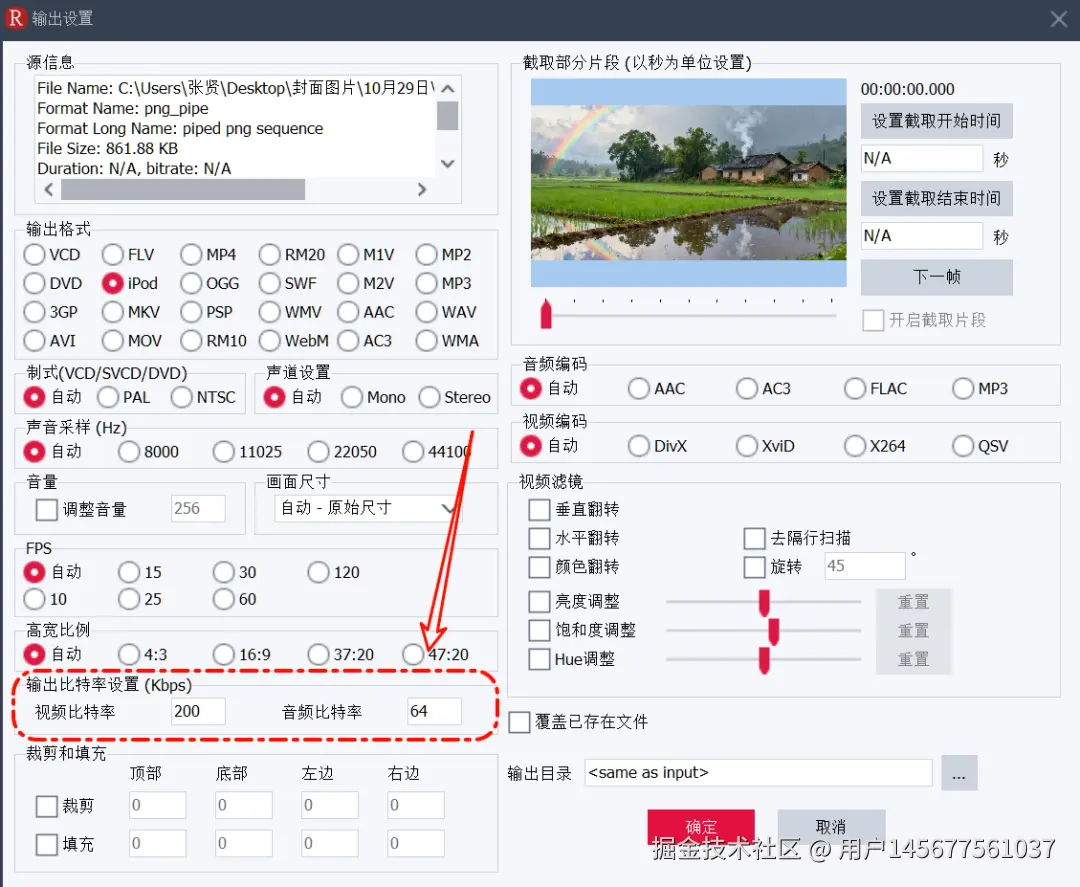Screen dimensions: 1080x887
Task: Click the confirm button (确定)
Action: click(701, 826)
